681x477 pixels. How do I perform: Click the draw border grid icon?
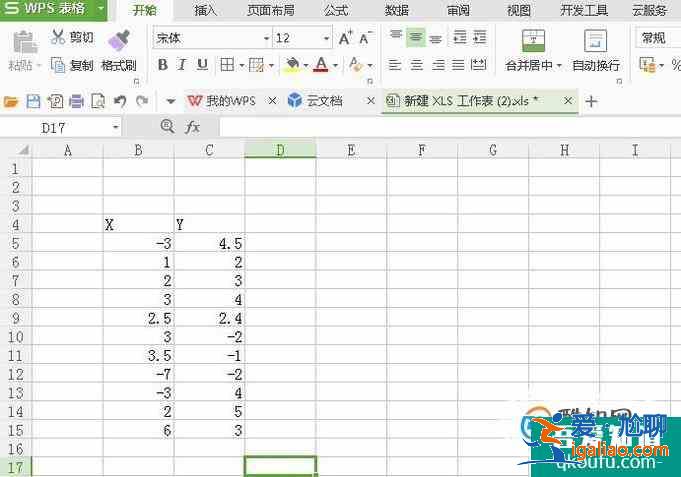256,65
